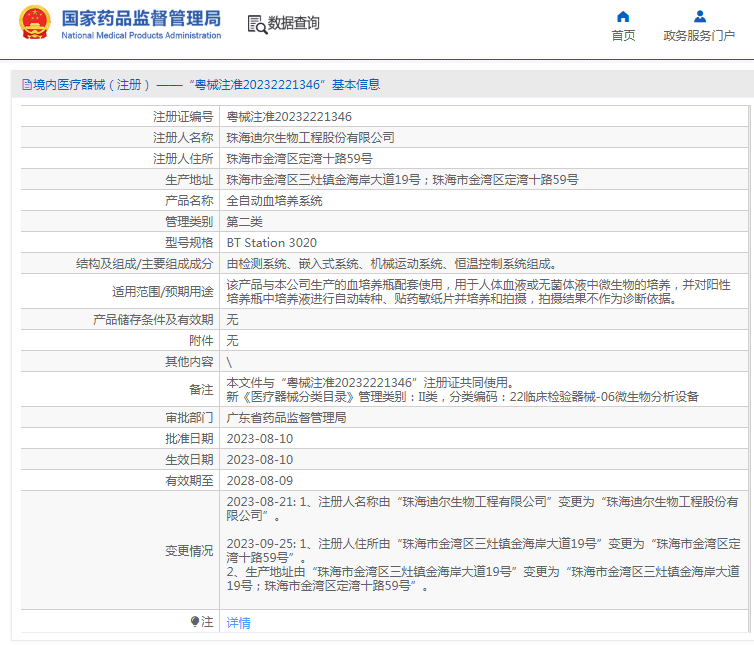Select model BT Station 3020
Viewport: 754px width, 645px height.
[x=272, y=243]
